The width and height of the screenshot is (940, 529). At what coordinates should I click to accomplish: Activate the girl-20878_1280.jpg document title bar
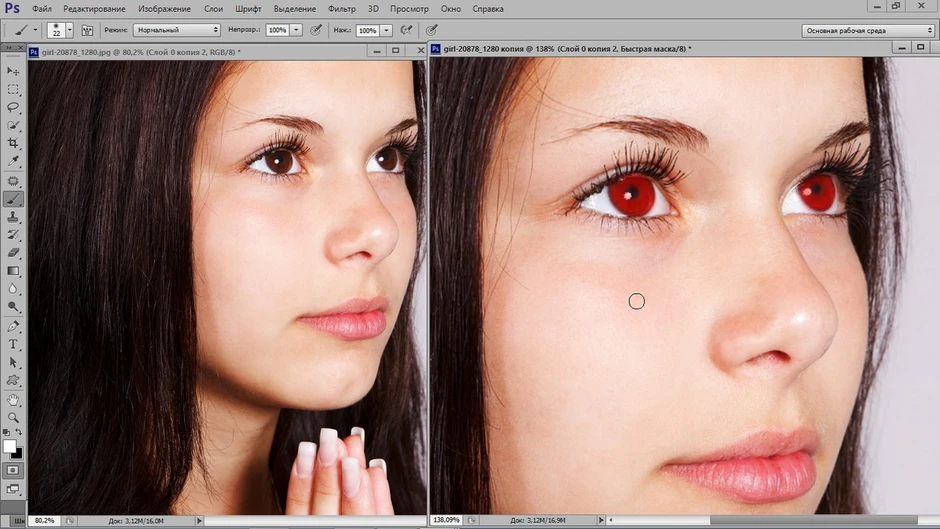[198, 52]
